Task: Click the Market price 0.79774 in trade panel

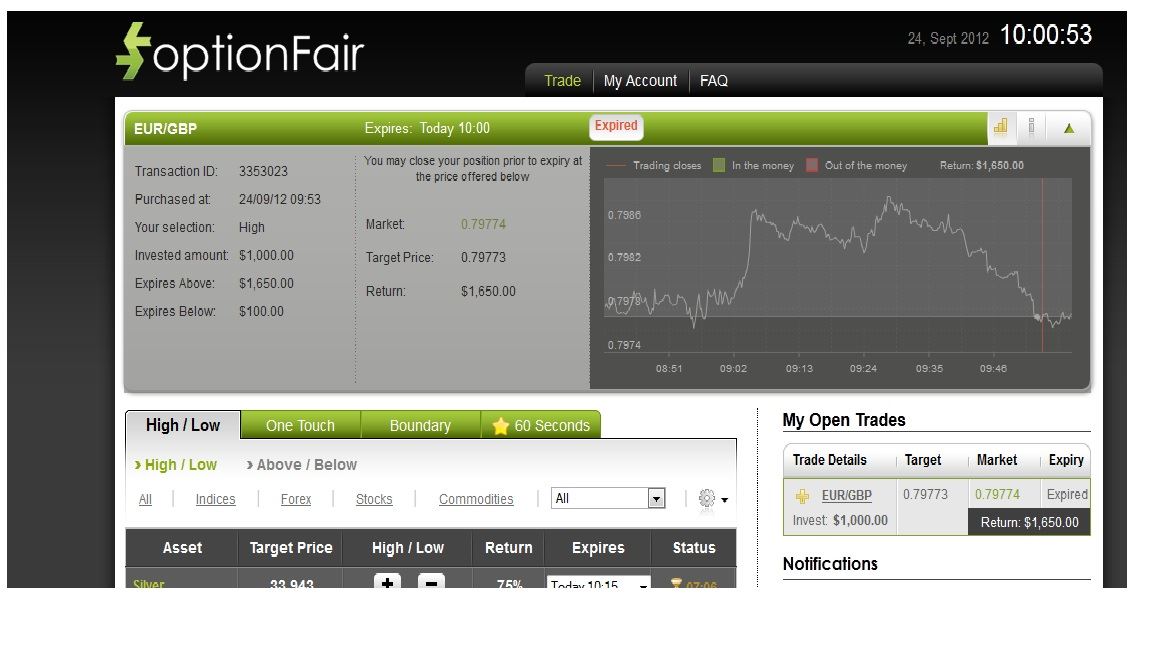Action: point(483,224)
